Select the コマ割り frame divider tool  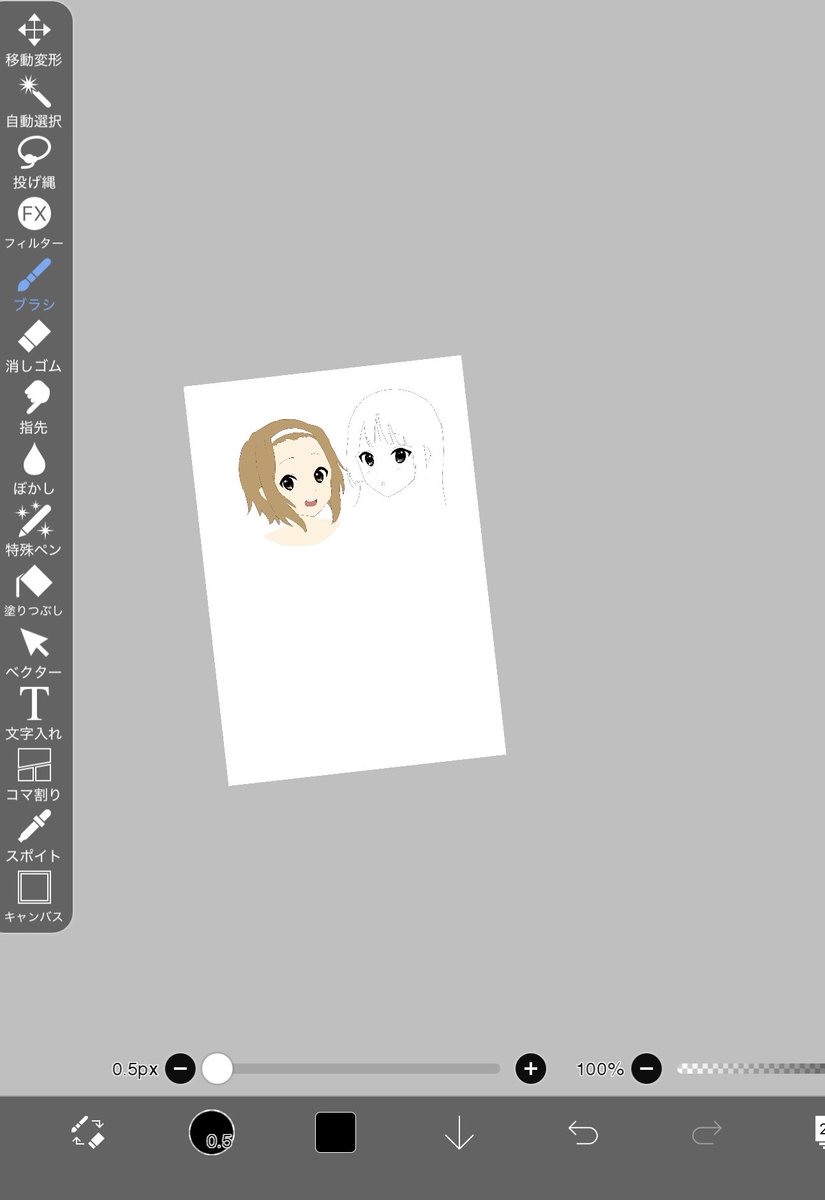pos(34,775)
